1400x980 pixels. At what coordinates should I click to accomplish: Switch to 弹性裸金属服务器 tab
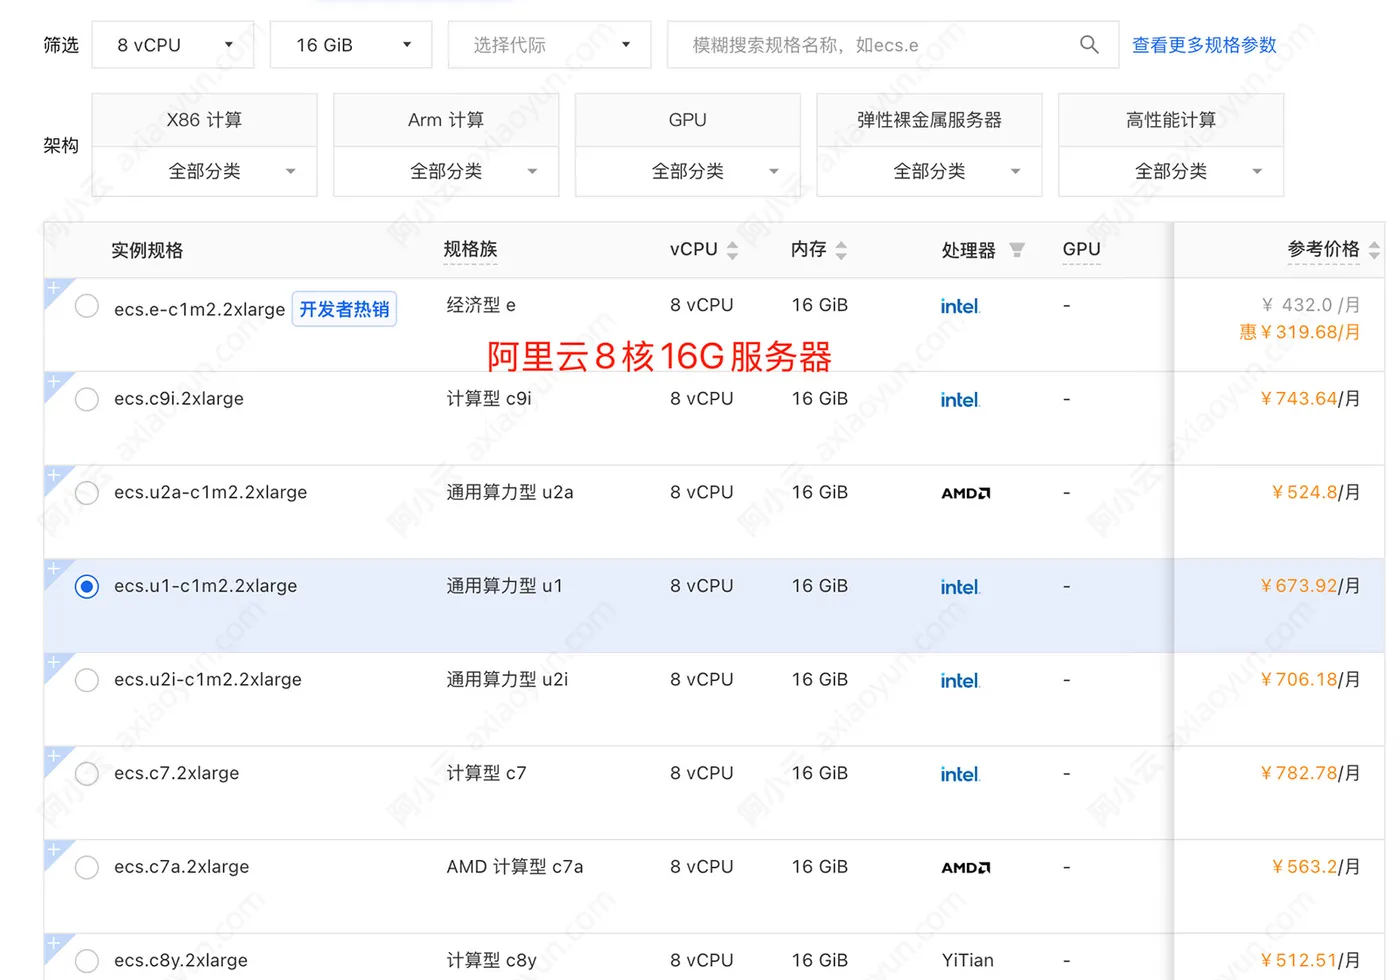930,120
